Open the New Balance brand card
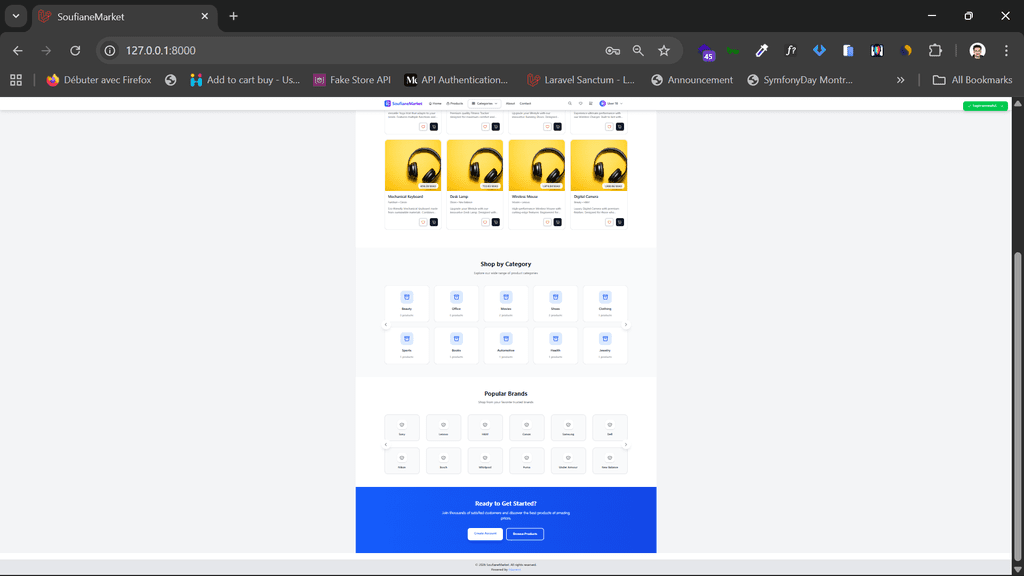Viewport: 1024px width, 576px height. pyautogui.click(x=610, y=461)
